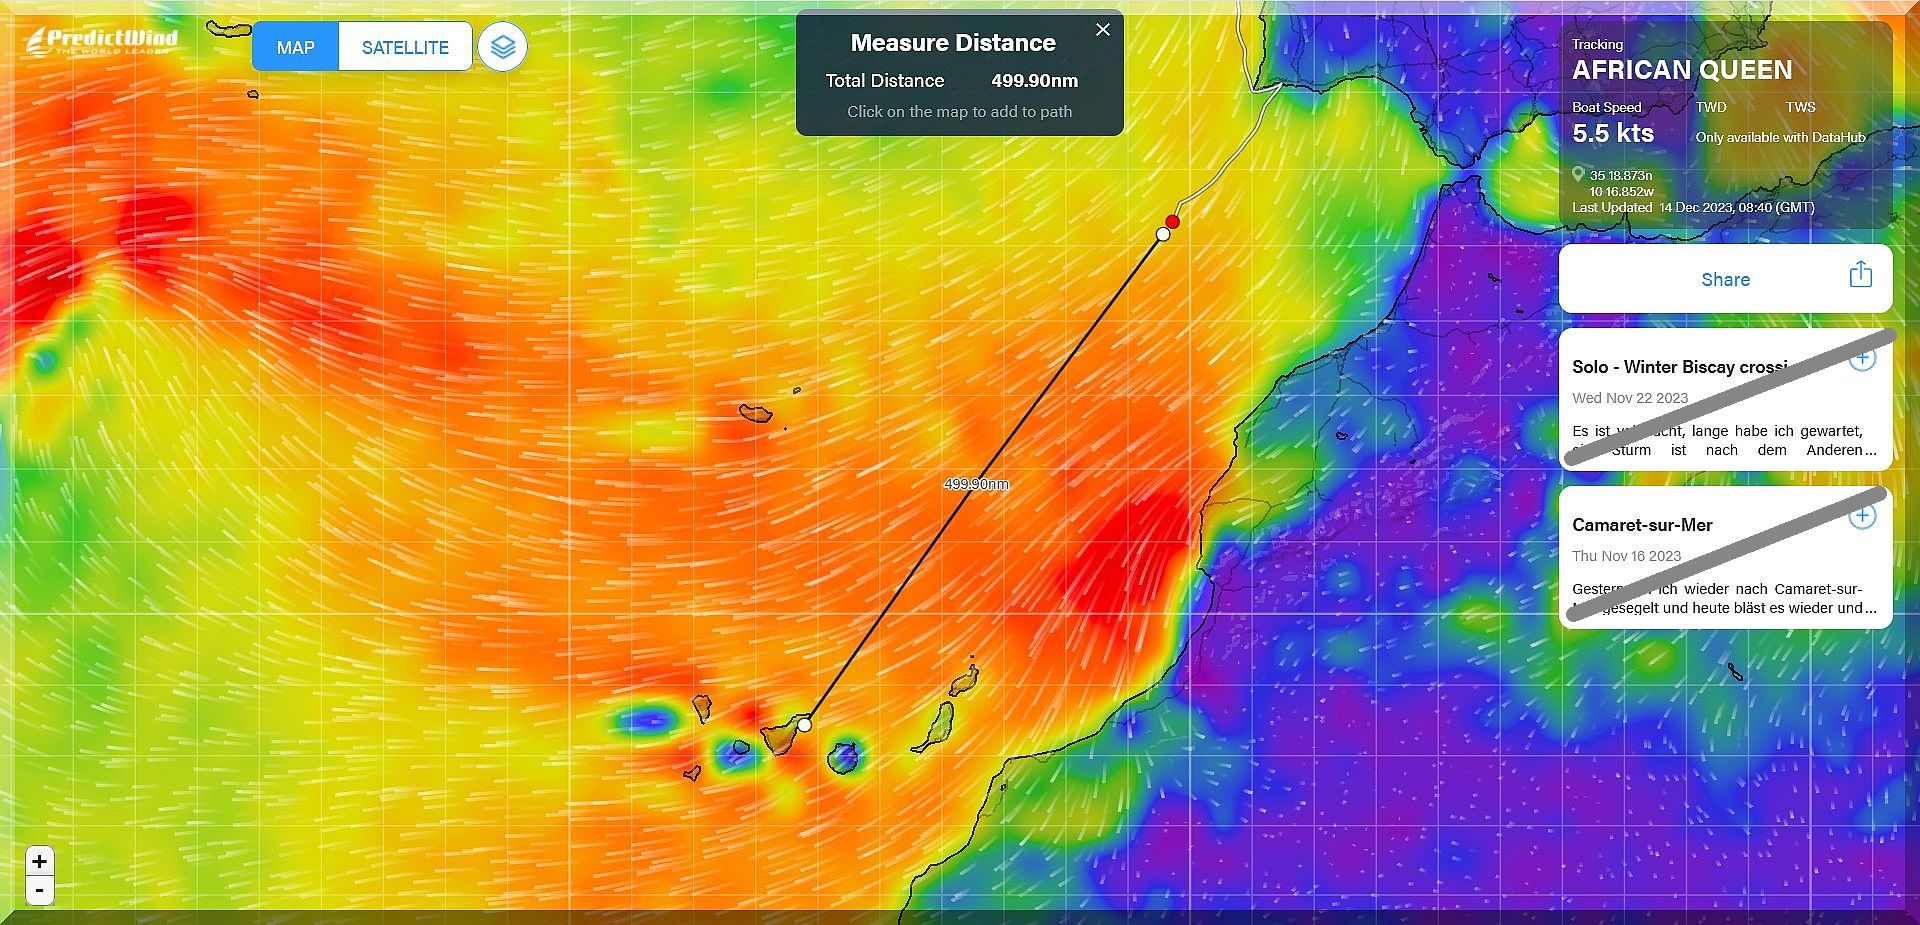Expand the Solo - Winter Biscay crossing post
The image size is (1920, 925).
pos(1861,359)
